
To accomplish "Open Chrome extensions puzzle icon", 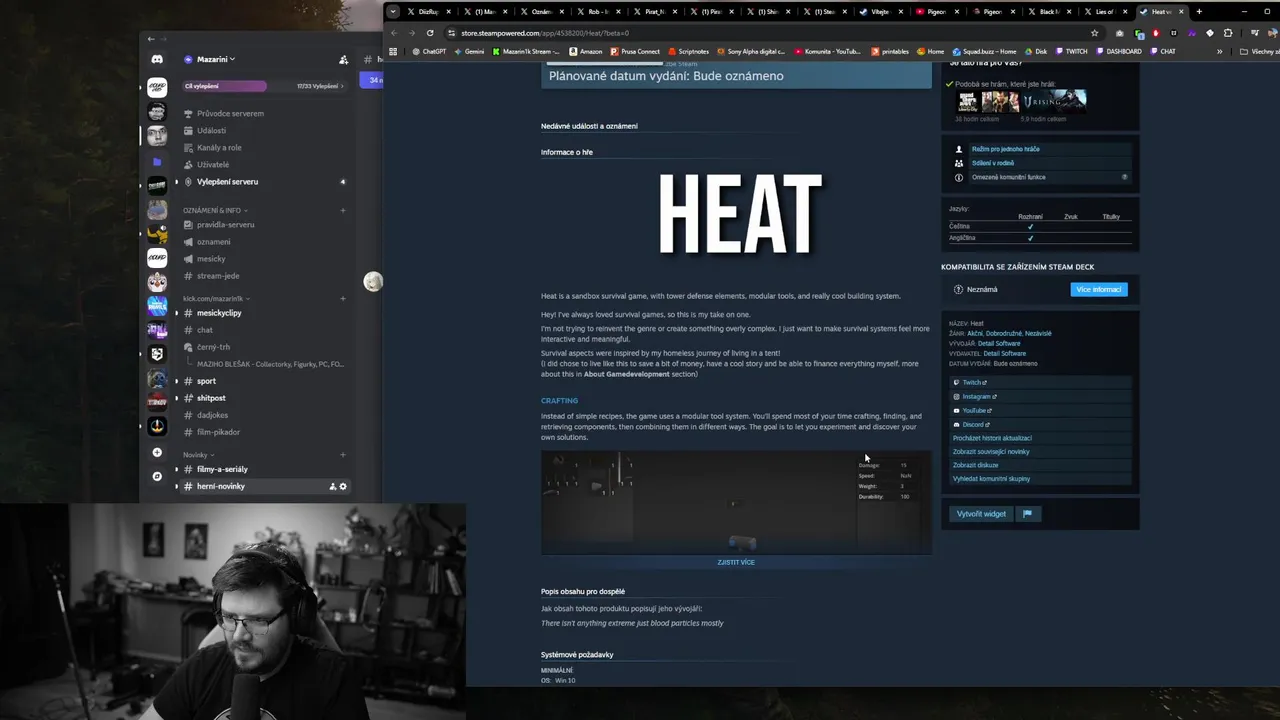I will [1228, 33].
